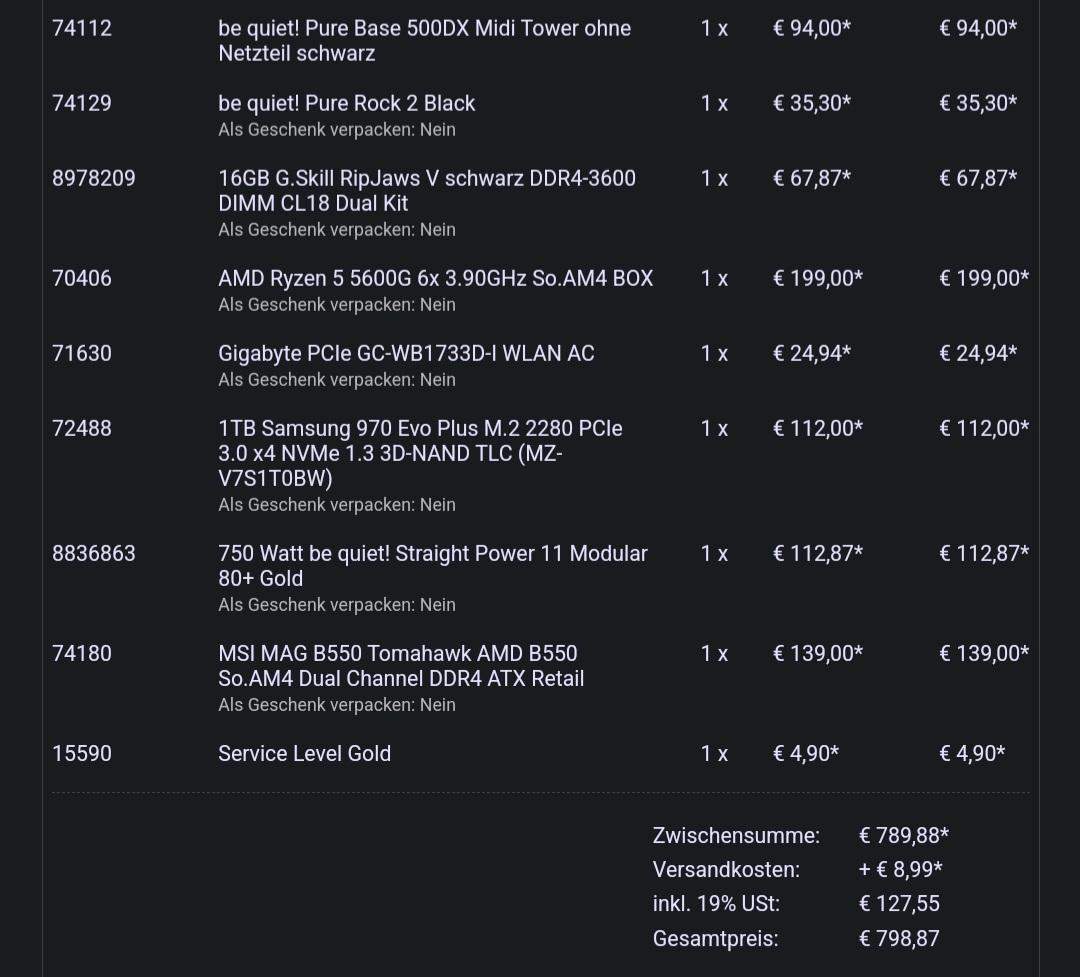Open the be quiet! Pure Rock 2 Black item

[346, 103]
